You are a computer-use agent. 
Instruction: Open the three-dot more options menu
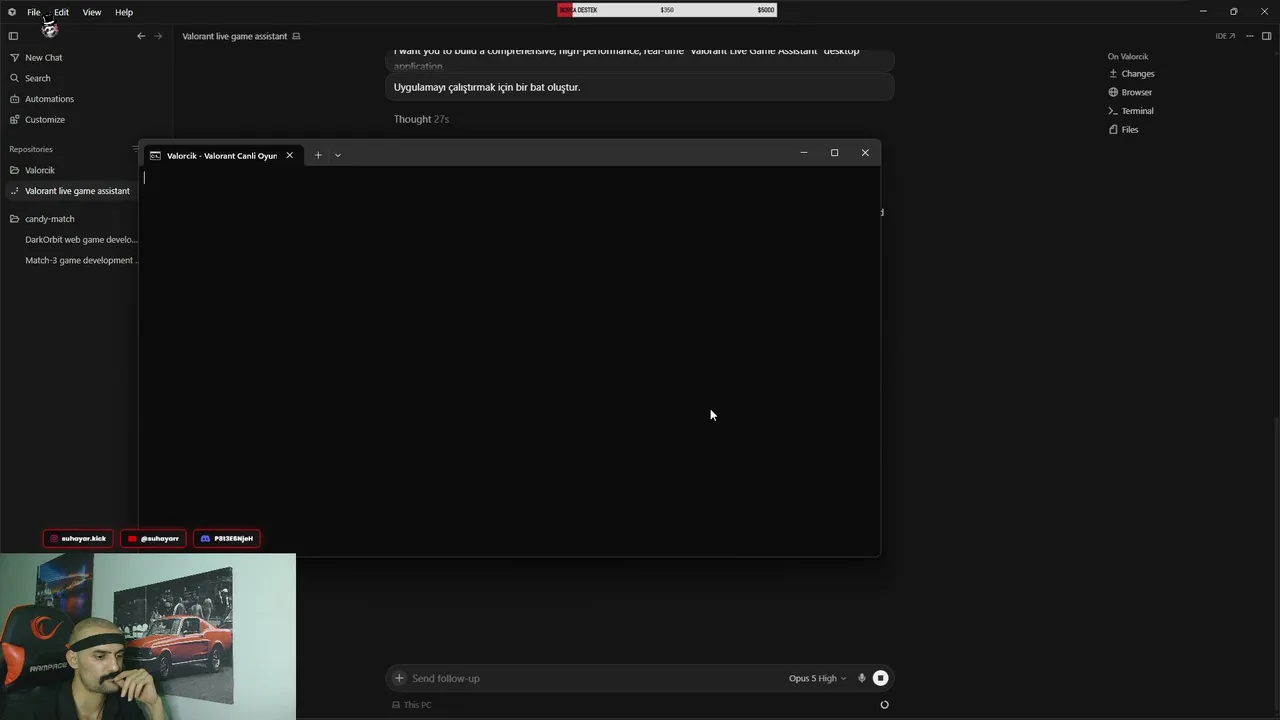click(x=1250, y=36)
